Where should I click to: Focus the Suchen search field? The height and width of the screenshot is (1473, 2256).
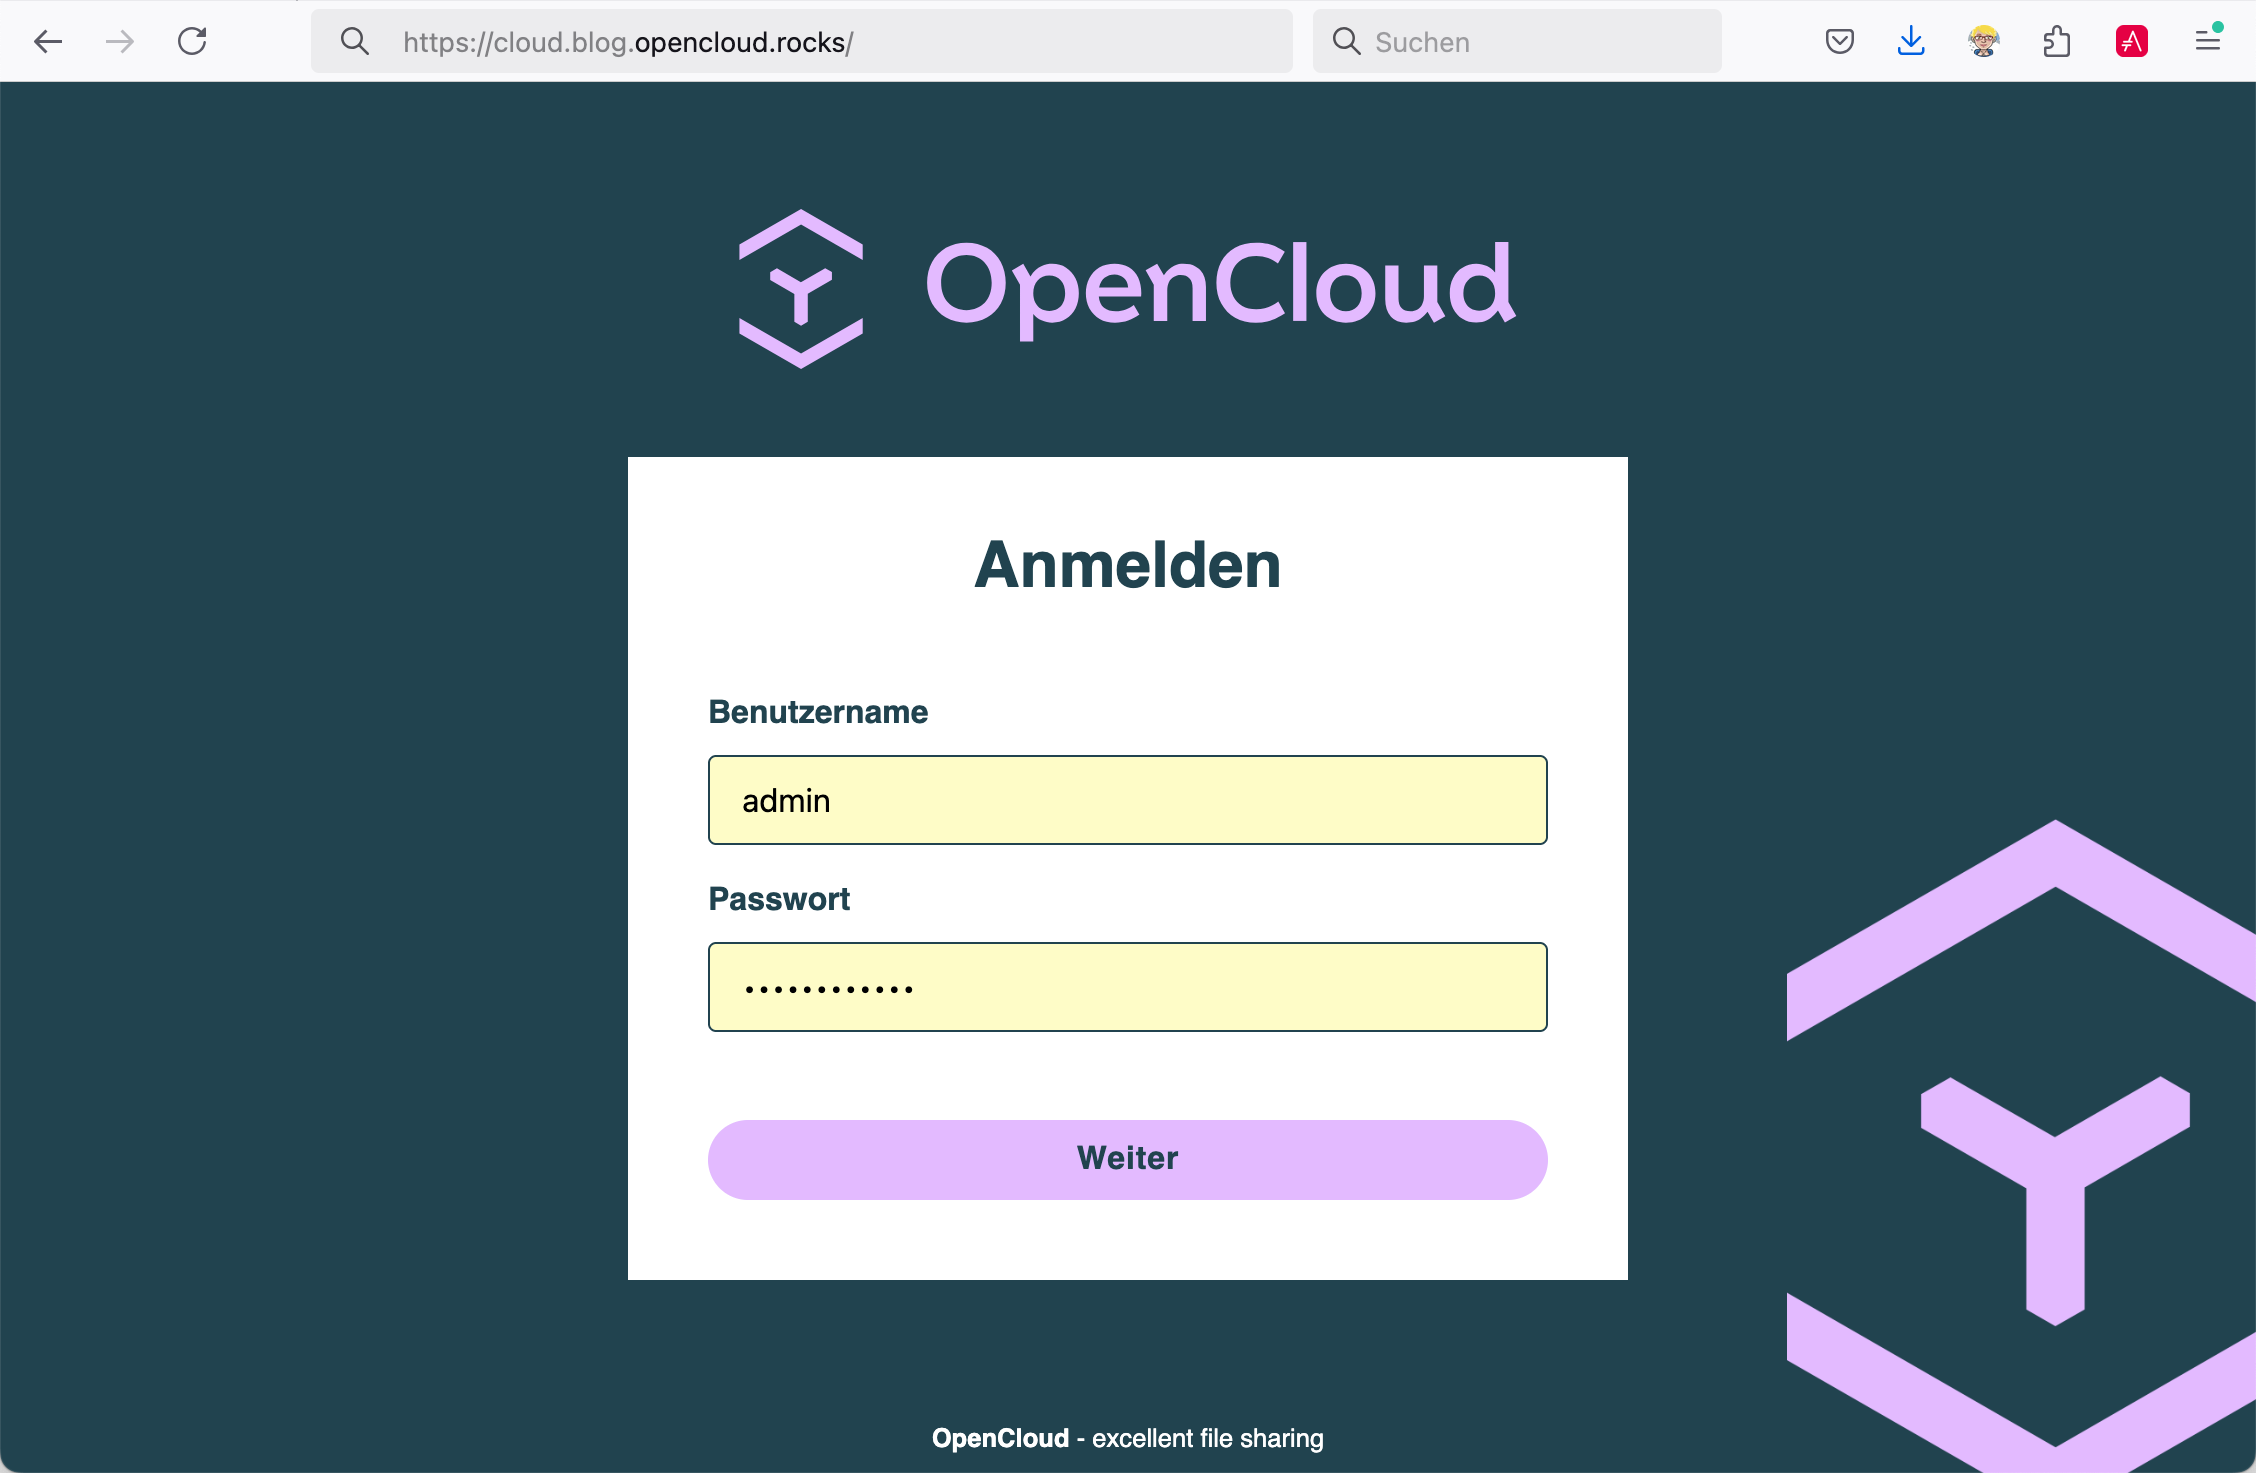1517,41
